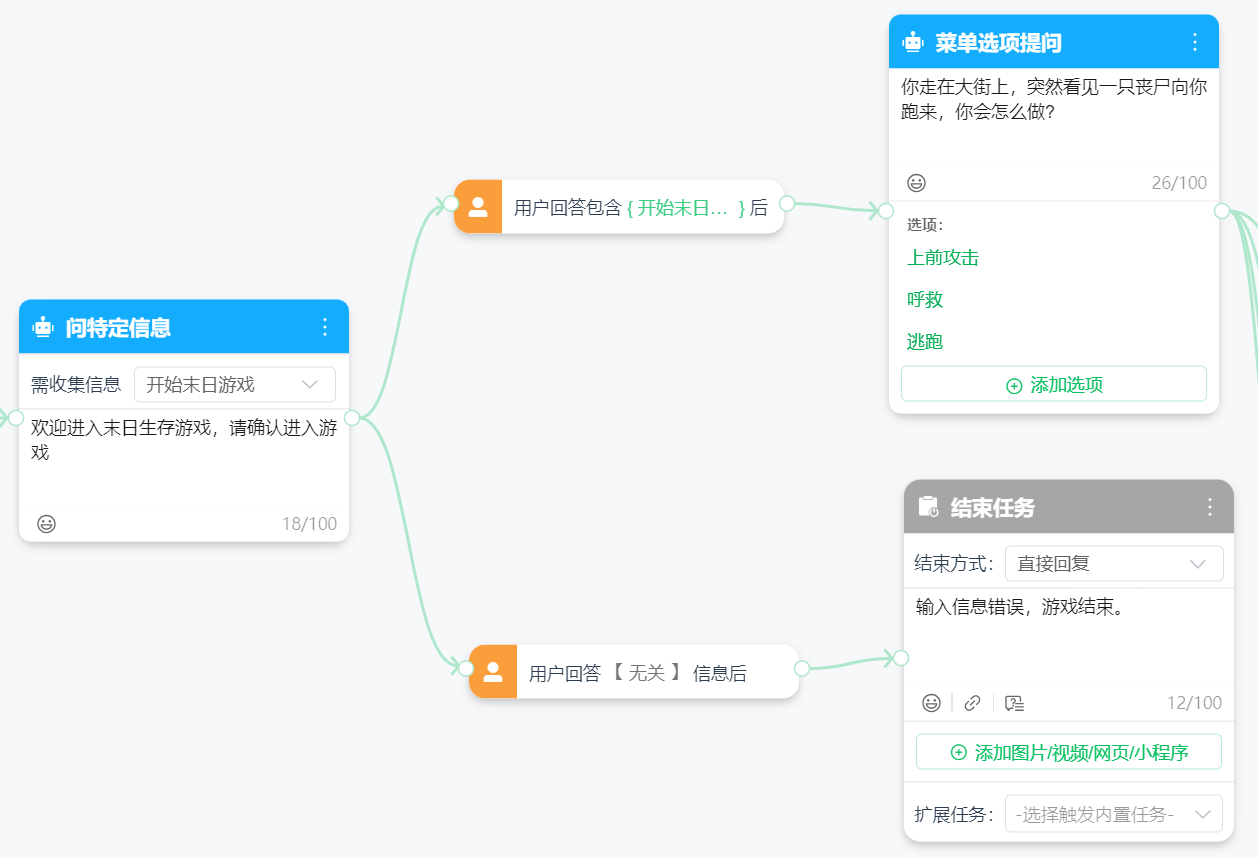Open the 菜单选项提问 node three-dot menu

(1194, 42)
